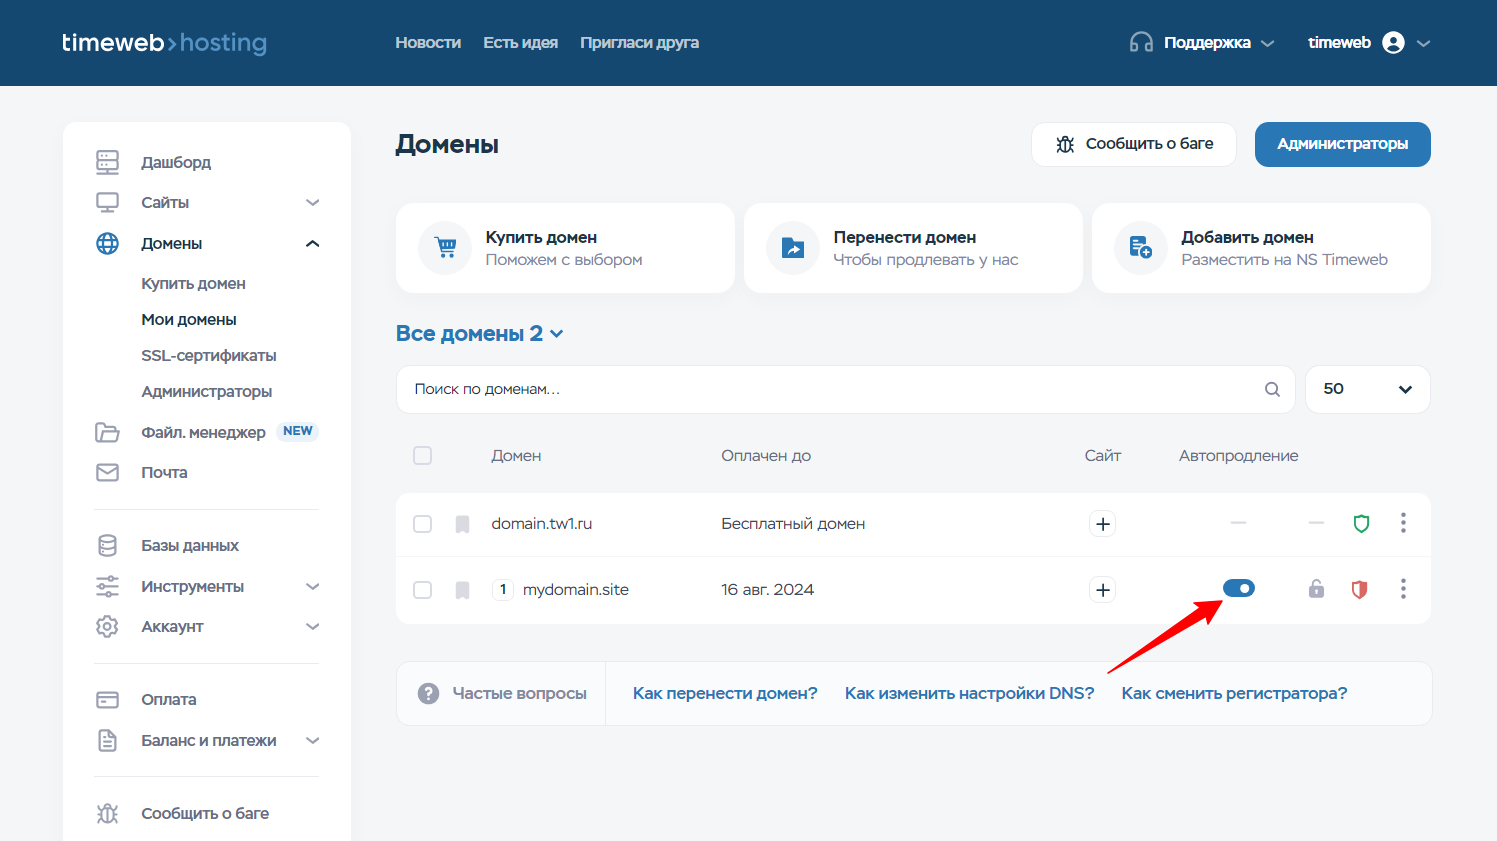Check the box for domain.tw1.ru

point(423,524)
